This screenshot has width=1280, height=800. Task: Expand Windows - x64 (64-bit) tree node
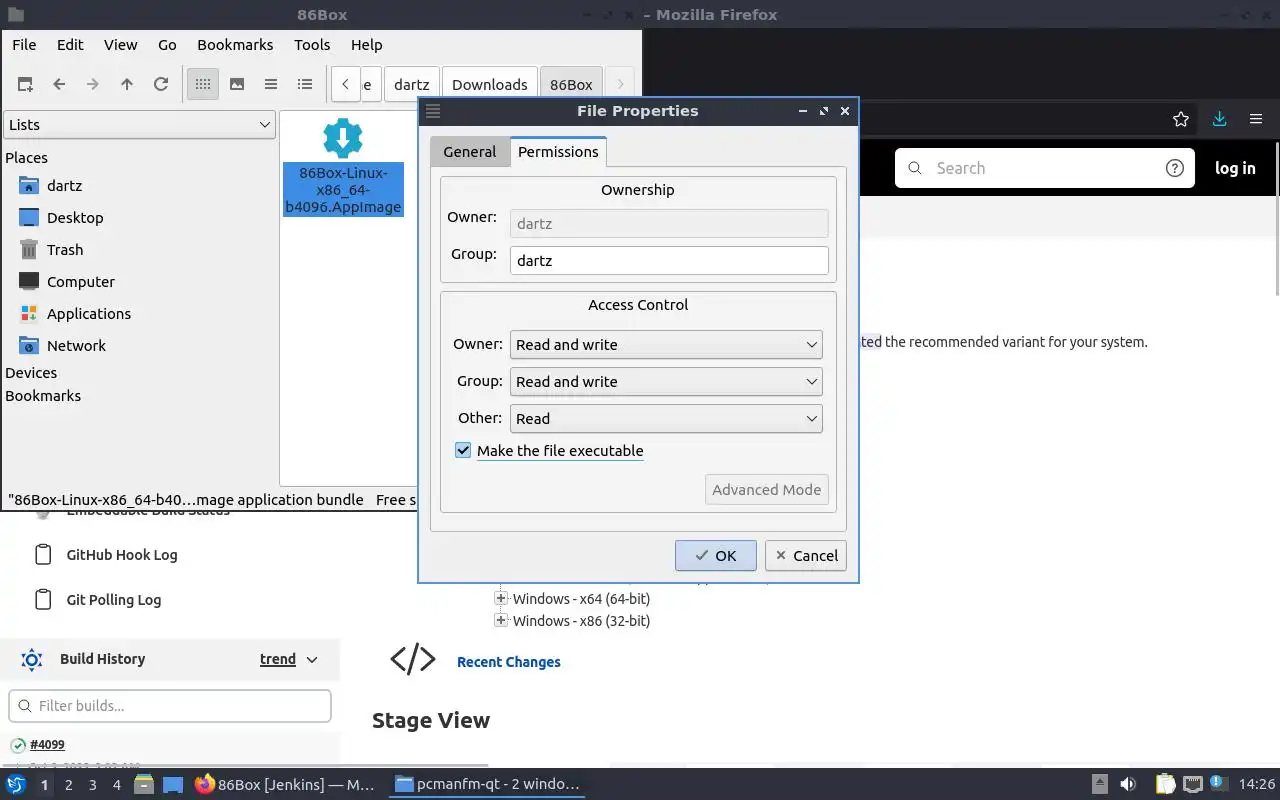[x=501, y=598]
